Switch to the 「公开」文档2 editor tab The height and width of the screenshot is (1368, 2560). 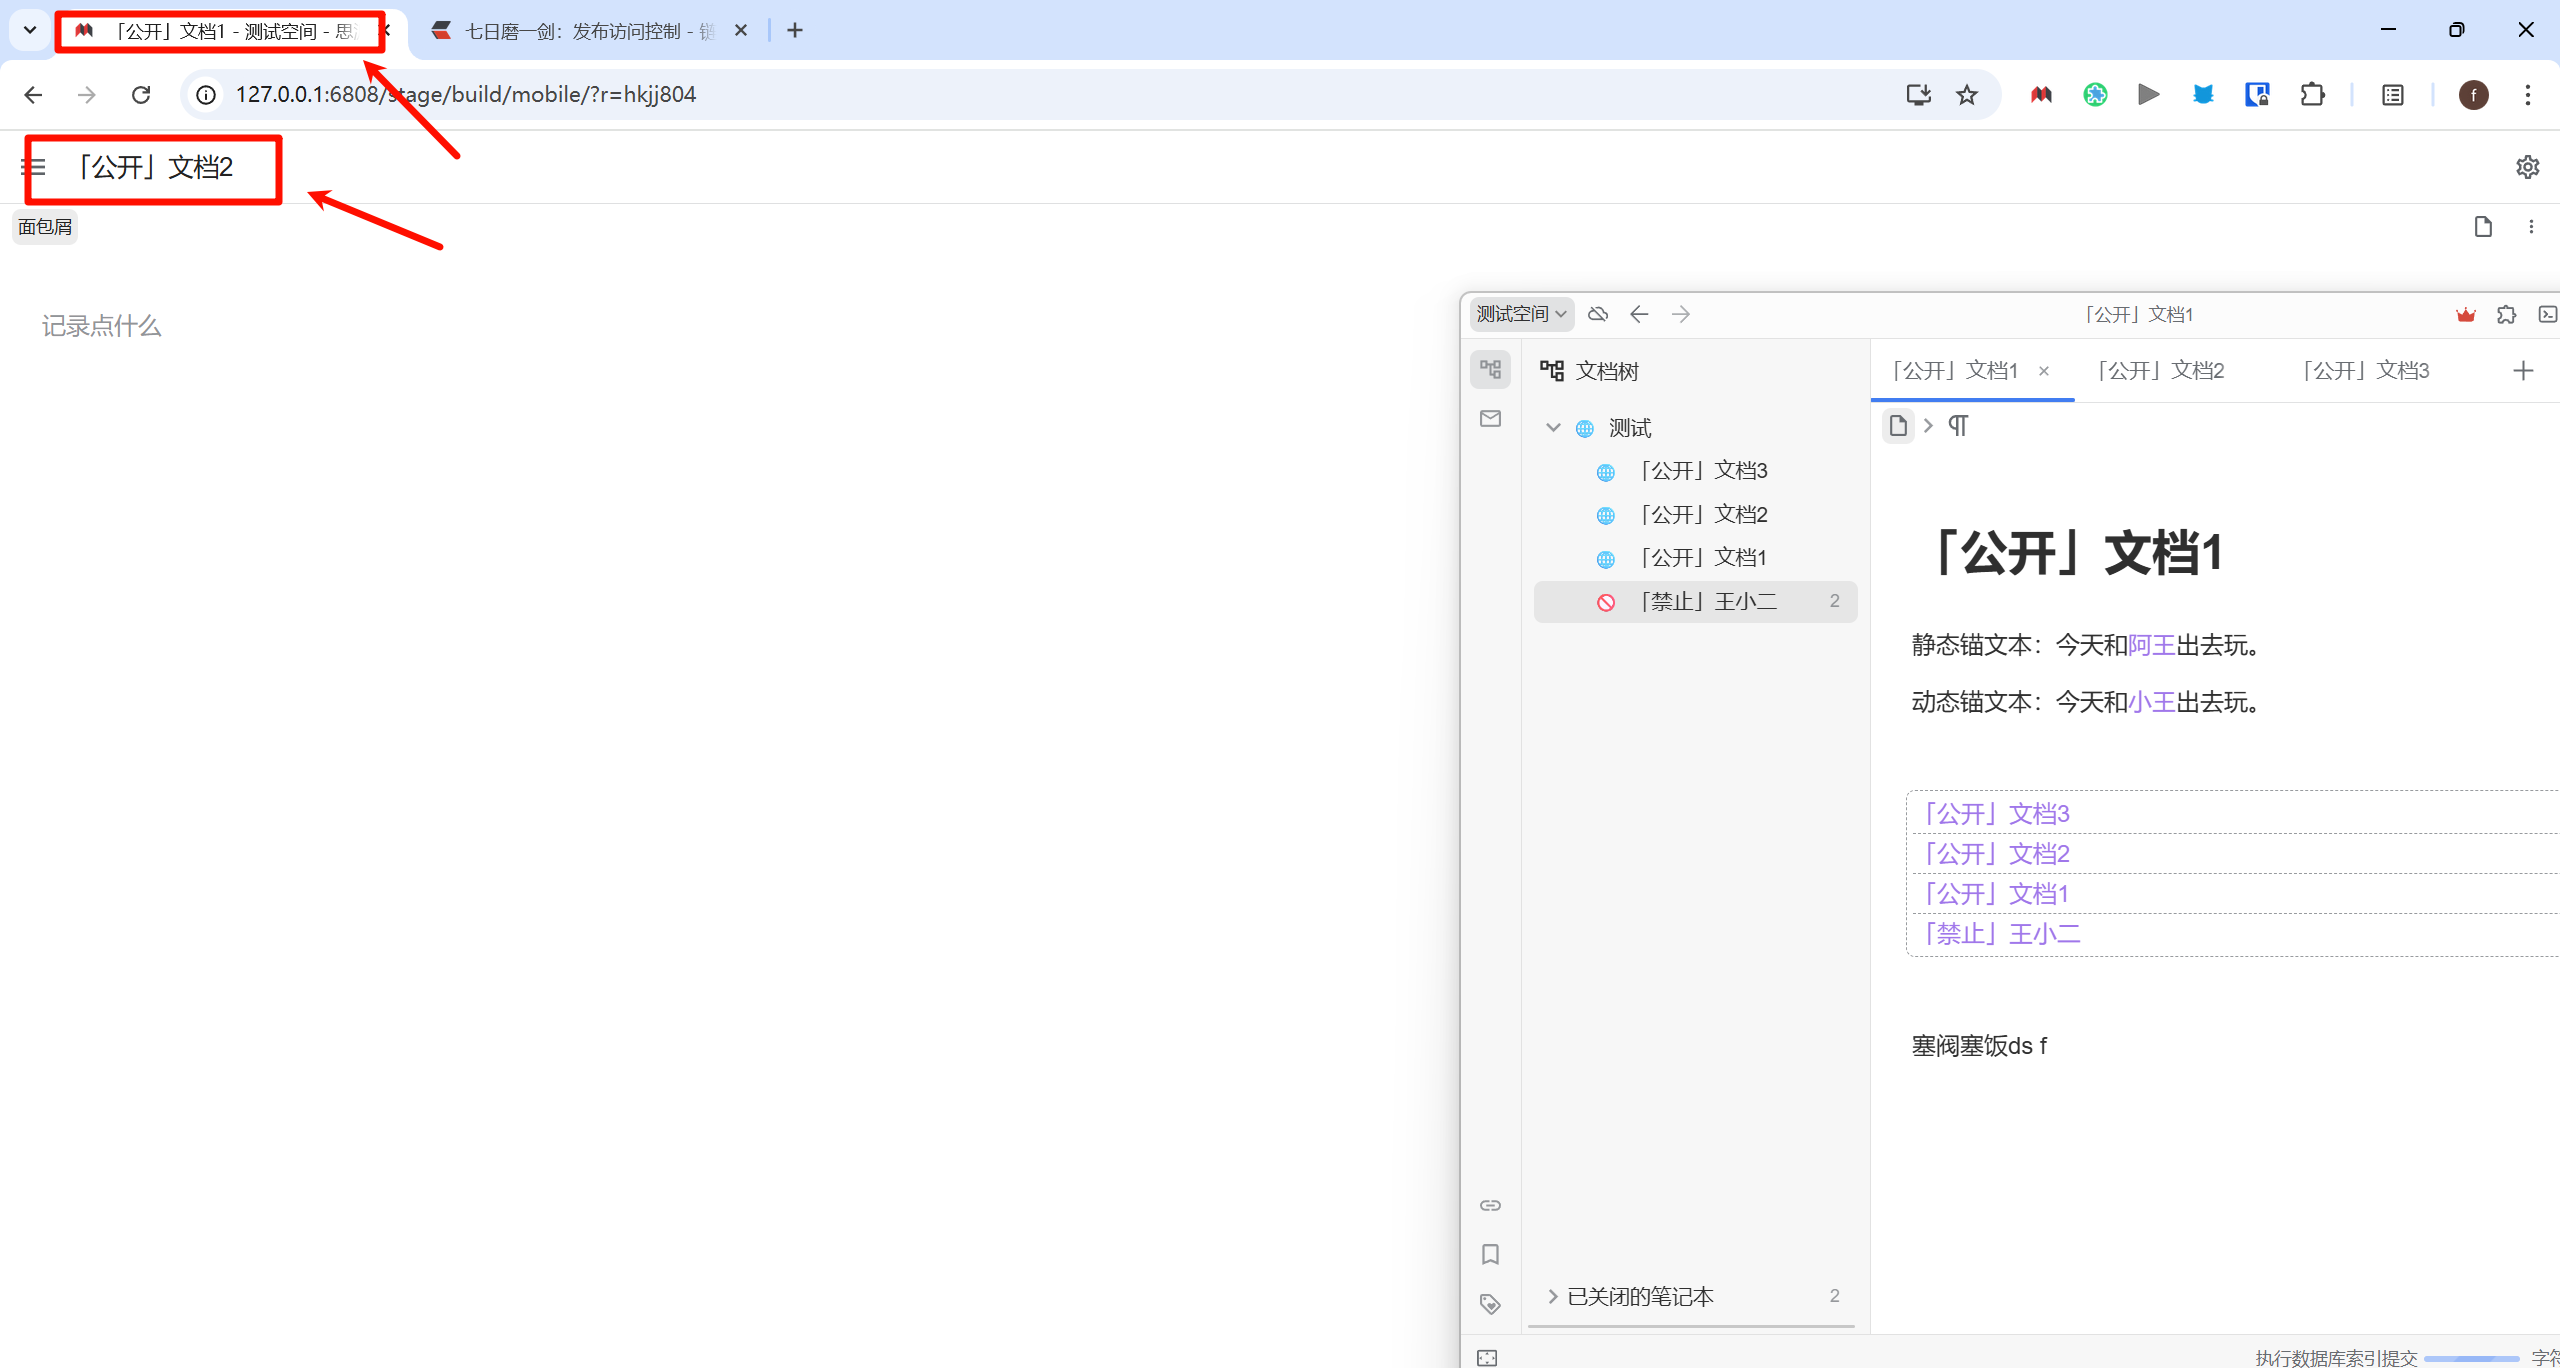[x=2160, y=371]
